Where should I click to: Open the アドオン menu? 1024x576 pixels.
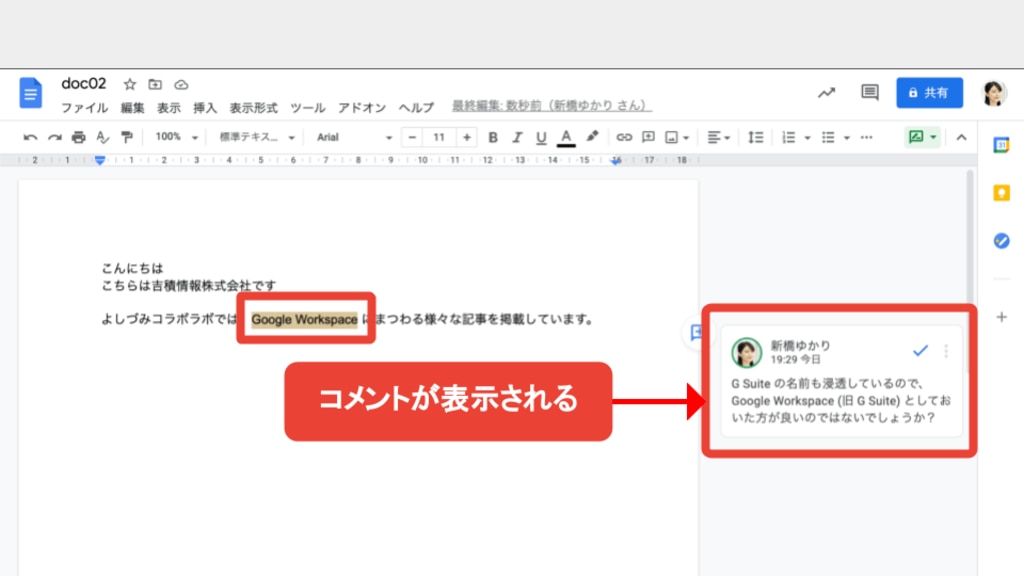(x=362, y=108)
